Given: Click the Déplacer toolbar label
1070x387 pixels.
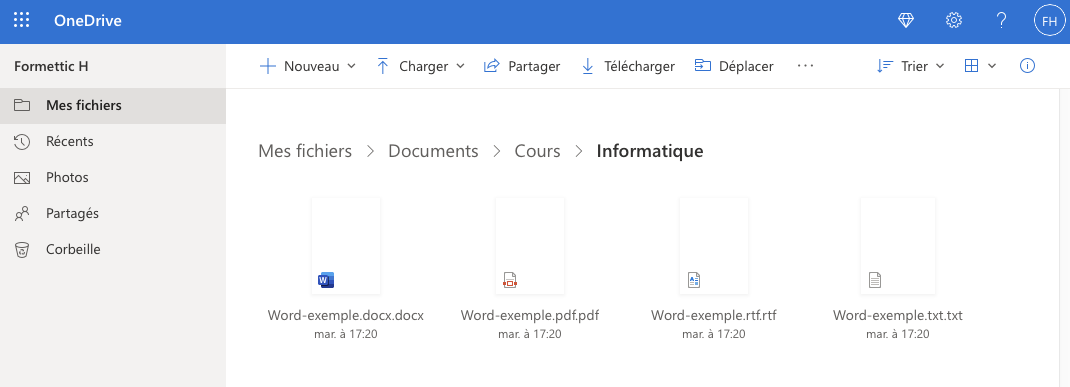Looking at the screenshot, I should [747, 66].
